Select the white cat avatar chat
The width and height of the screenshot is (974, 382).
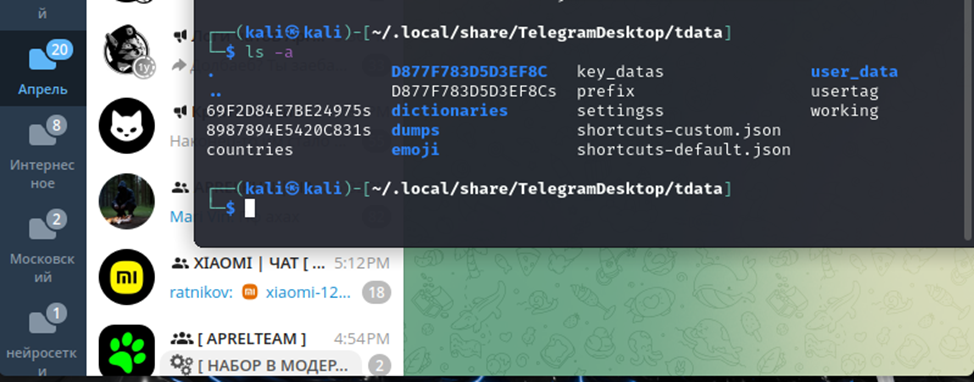127,125
